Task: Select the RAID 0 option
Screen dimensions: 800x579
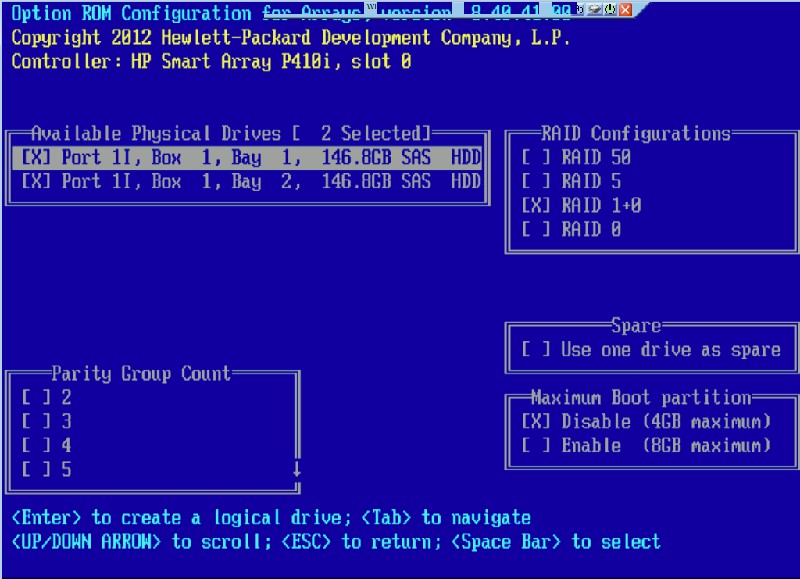Action: [536, 230]
